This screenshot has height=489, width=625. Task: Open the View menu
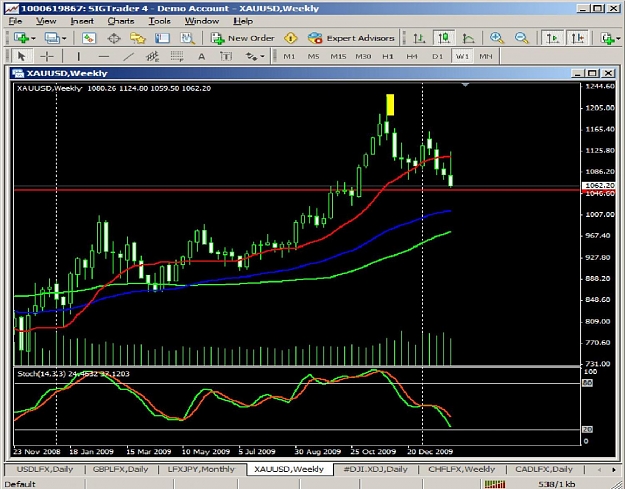coord(46,21)
